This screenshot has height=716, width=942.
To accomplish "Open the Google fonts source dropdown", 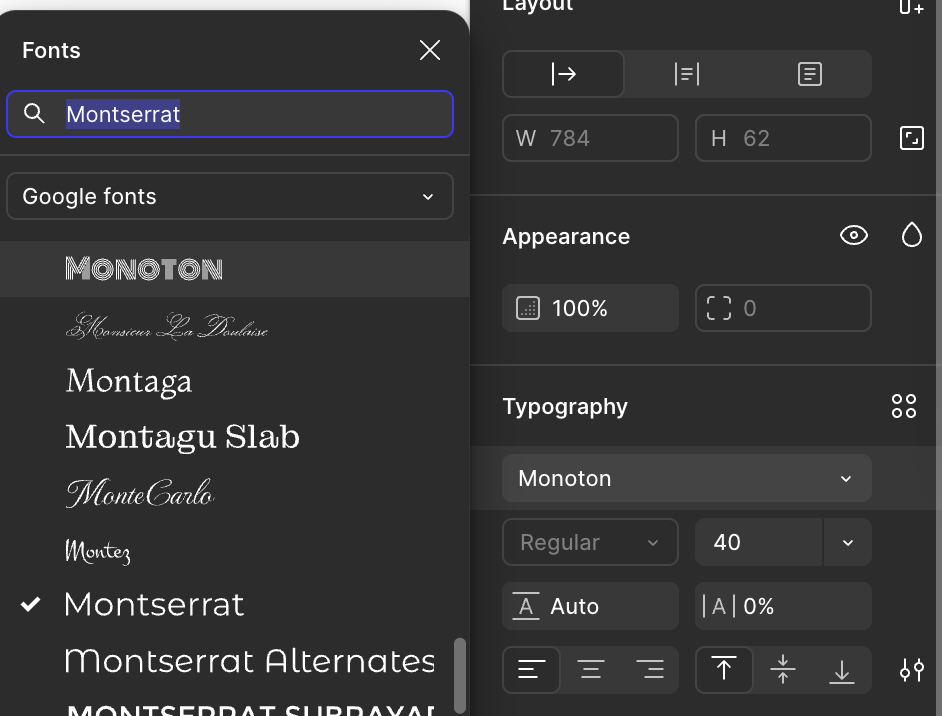I will [229, 196].
